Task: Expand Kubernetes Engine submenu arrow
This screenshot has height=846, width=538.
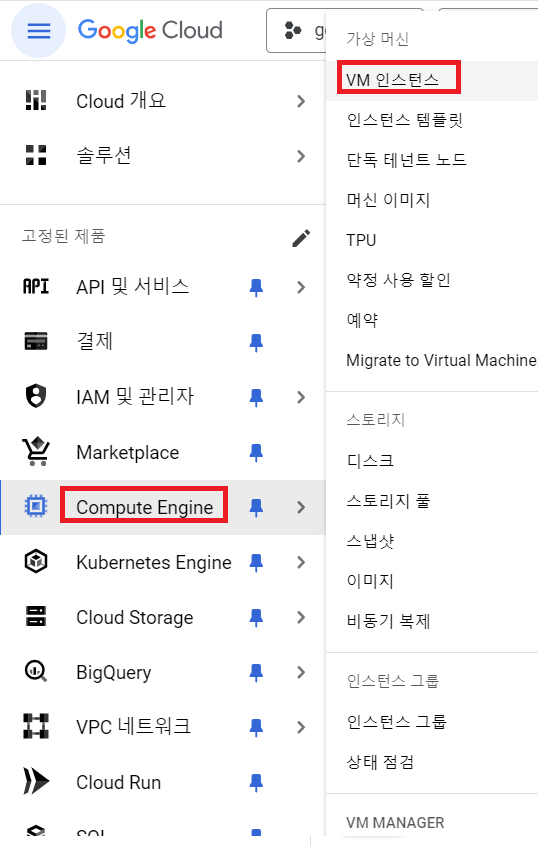Action: [301, 562]
